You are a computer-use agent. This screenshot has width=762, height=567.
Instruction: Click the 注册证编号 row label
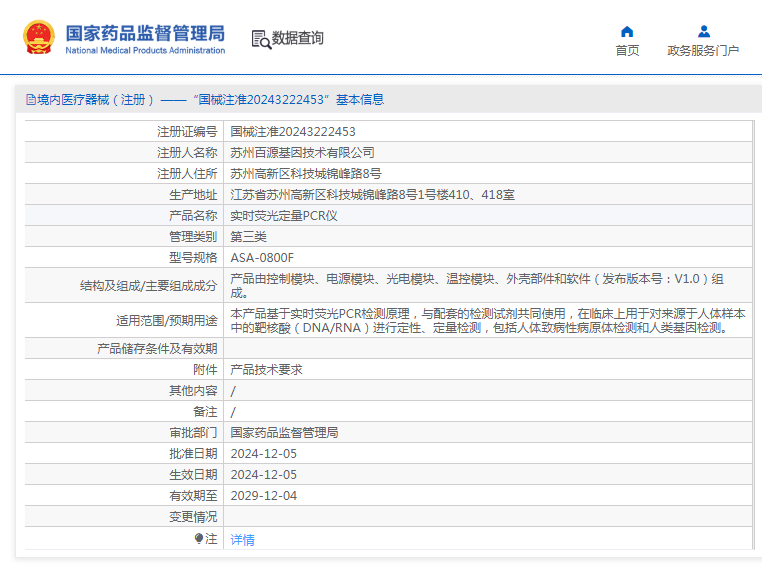pos(187,132)
